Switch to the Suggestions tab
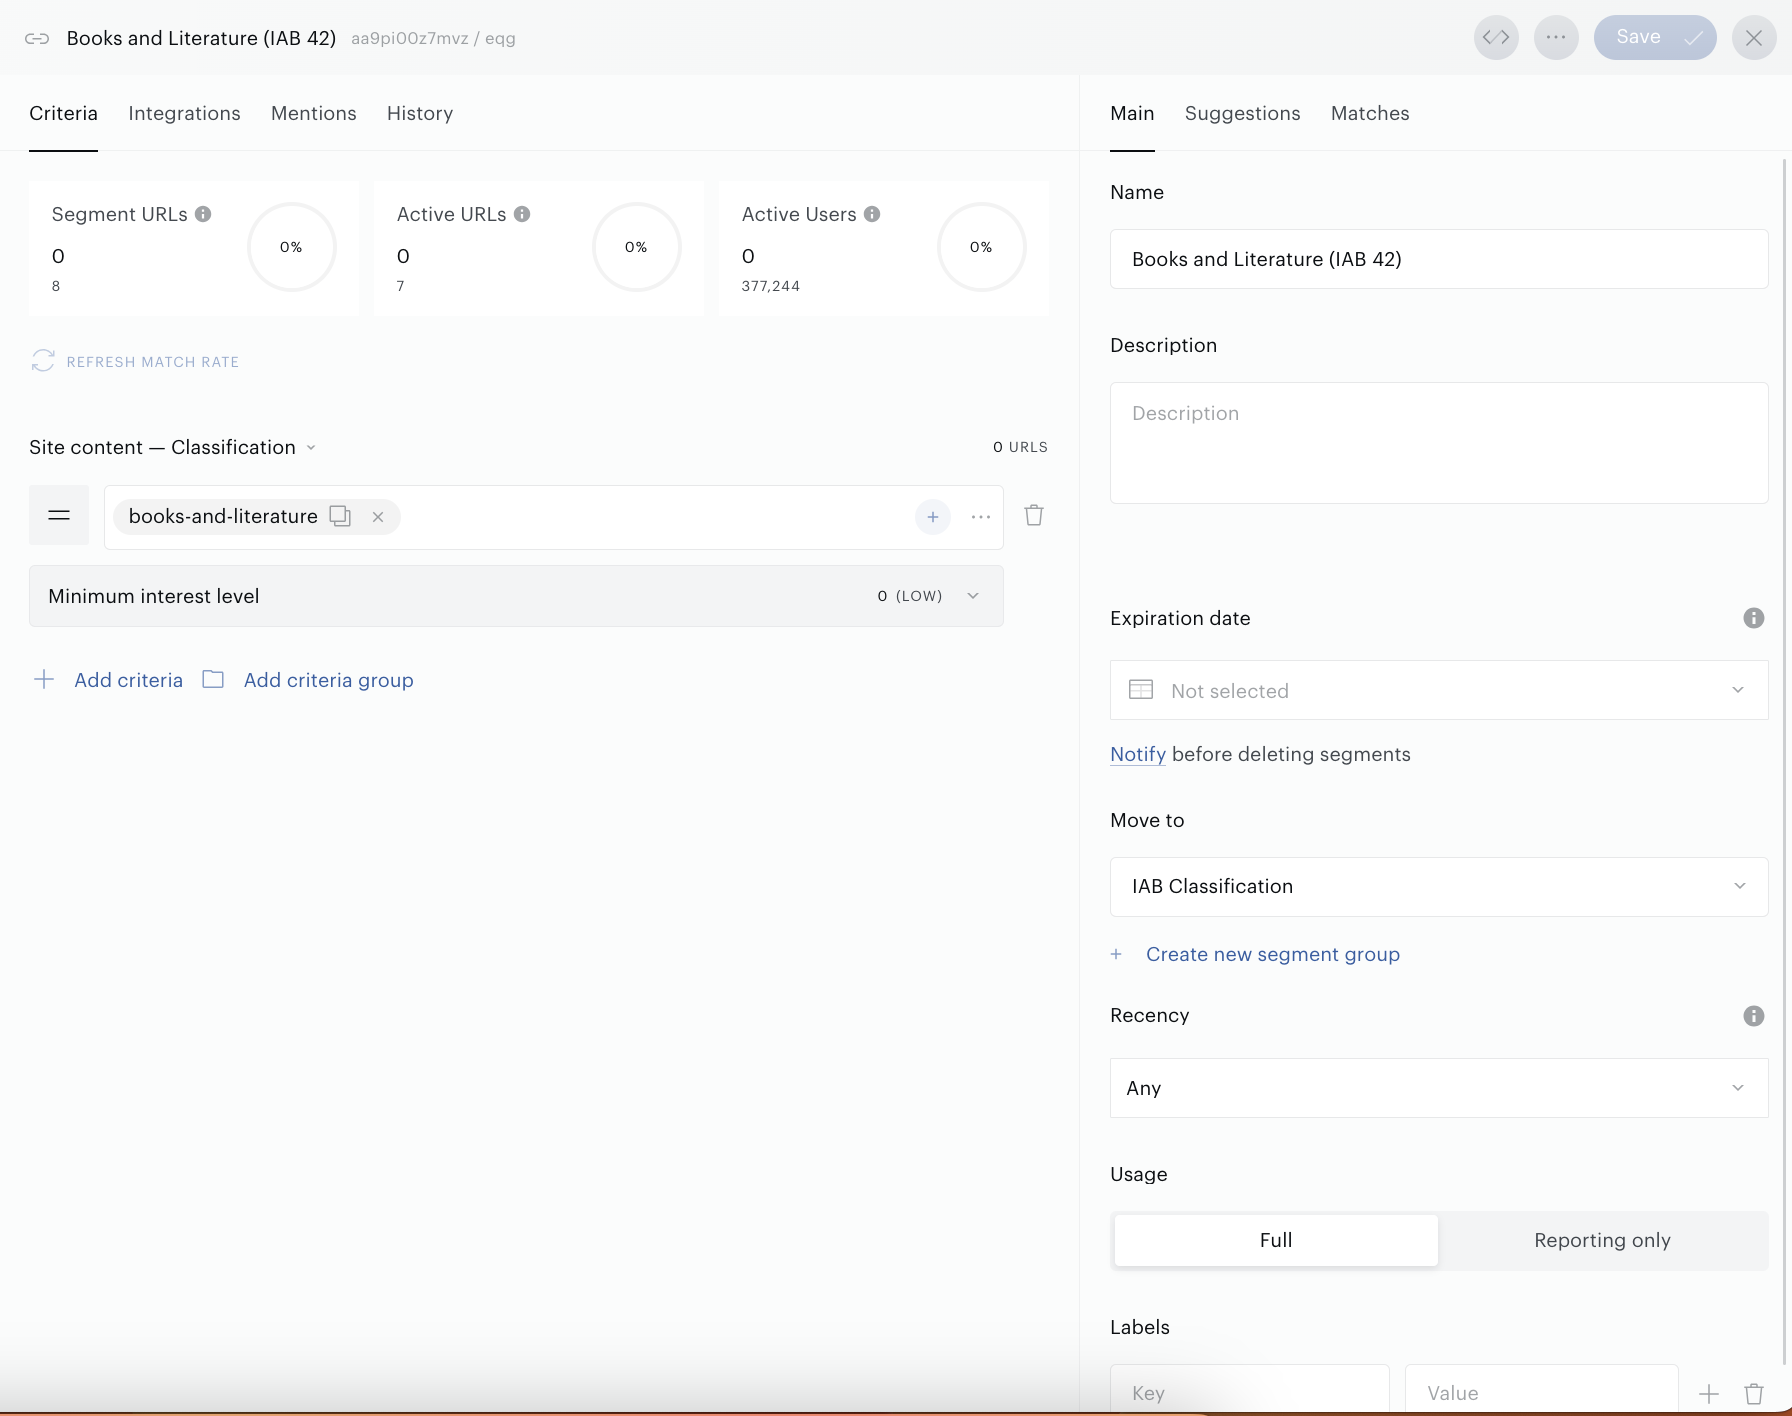 tap(1242, 113)
